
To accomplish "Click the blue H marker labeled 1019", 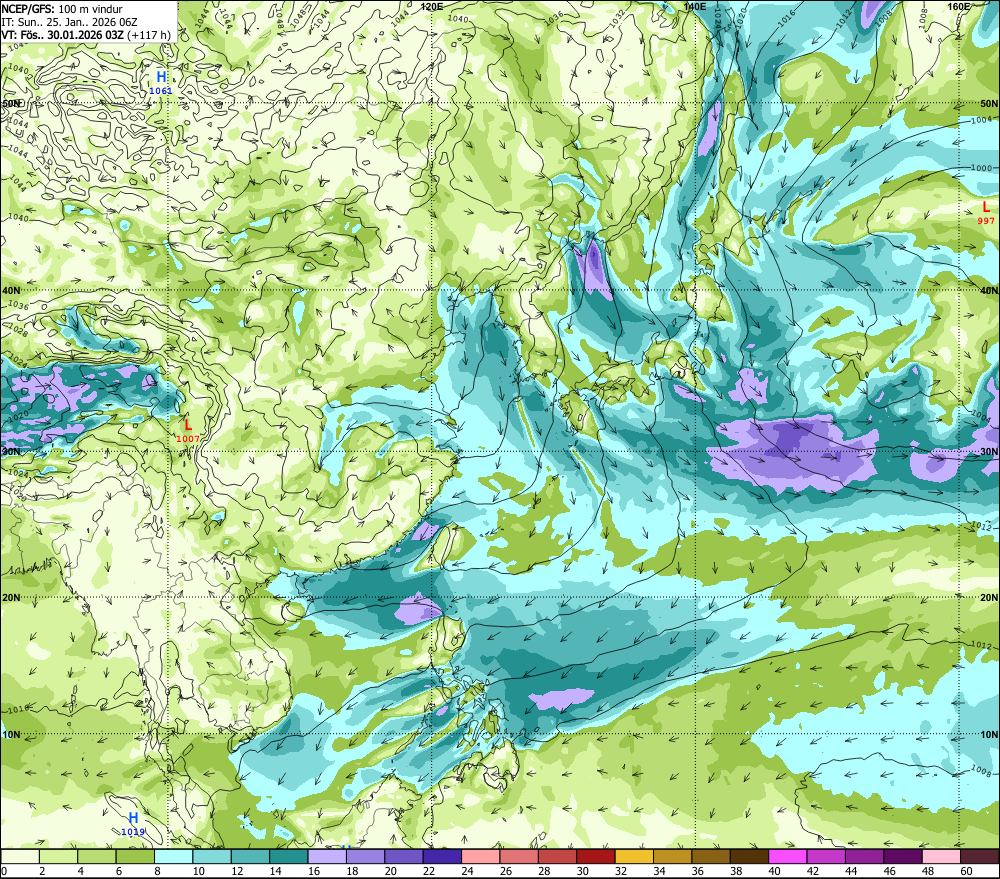I will (133, 824).
